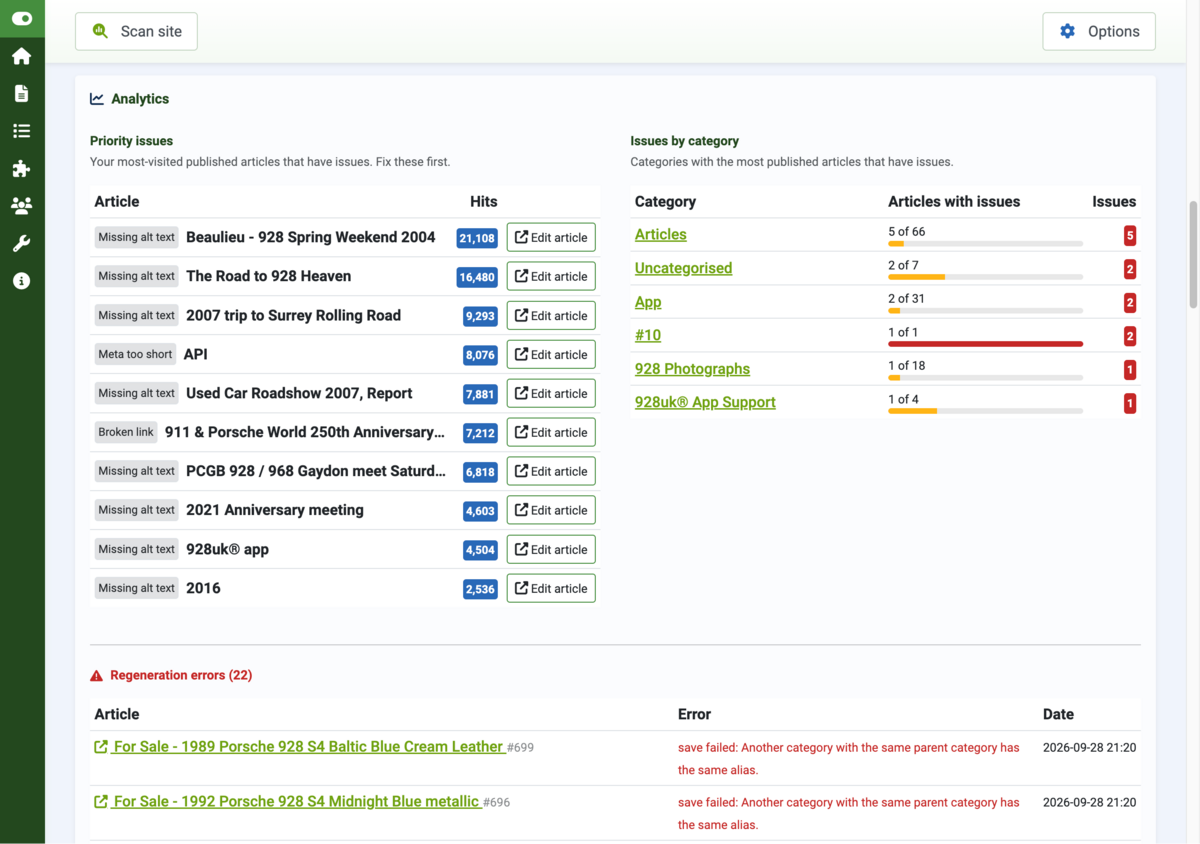Image resolution: width=1200 pixels, height=844 pixels.
Task: Click the App 2 of 31 progress bar
Action: [985, 311]
